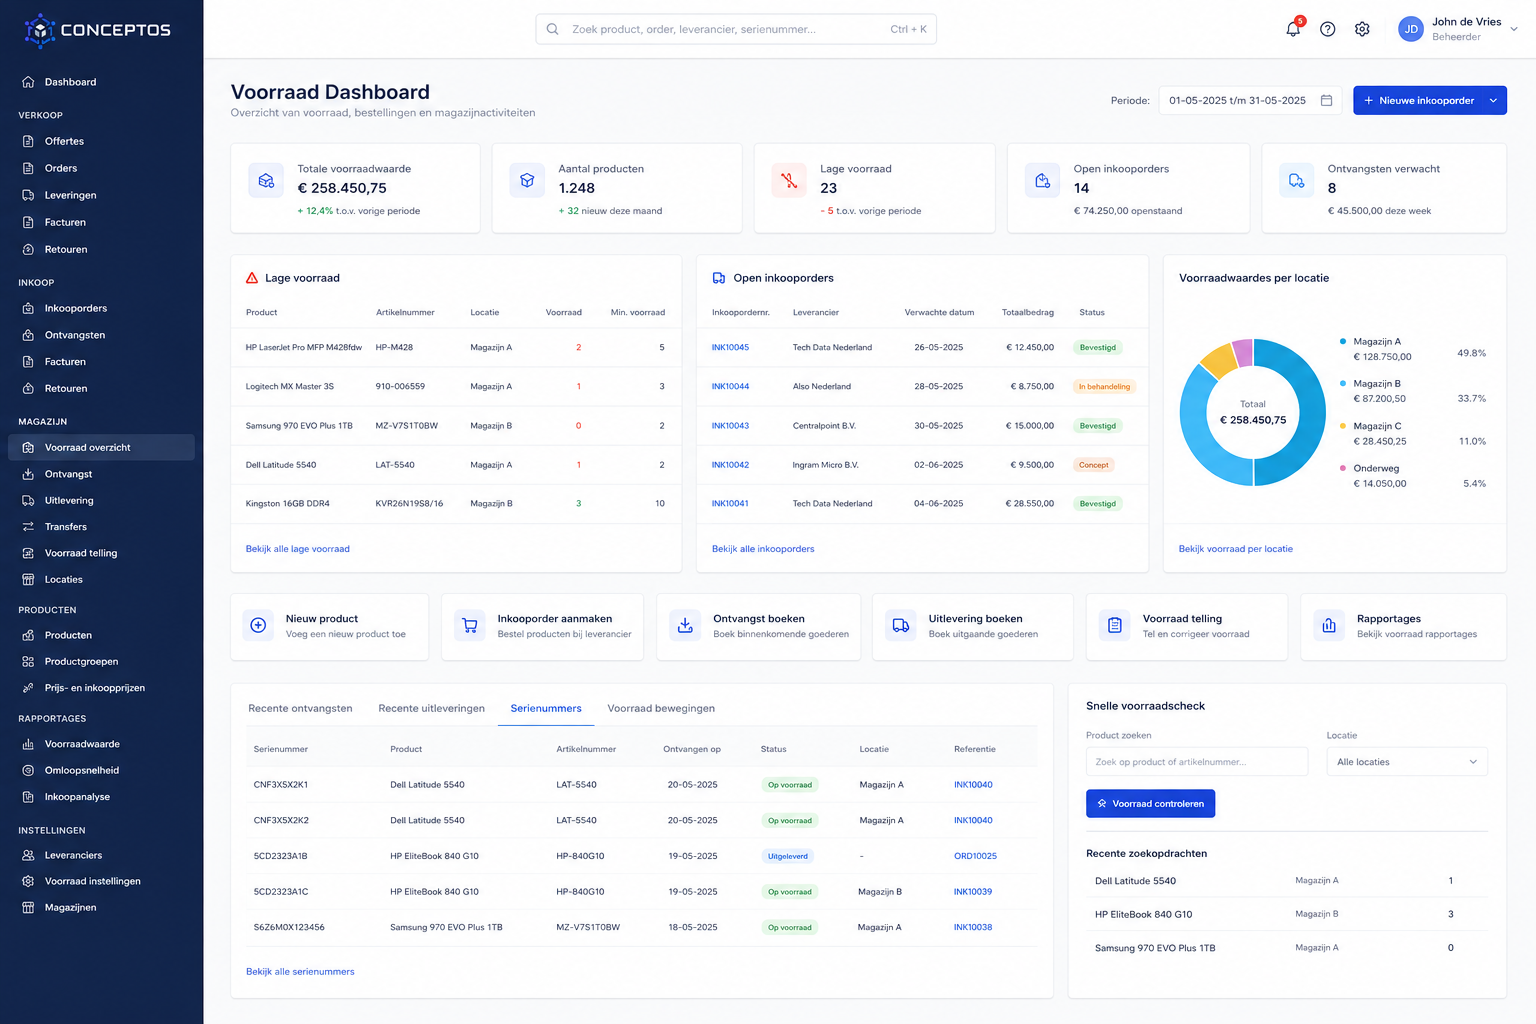Click the Voorraad controleren button
The height and width of the screenshot is (1024, 1536).
point(1150,804)
